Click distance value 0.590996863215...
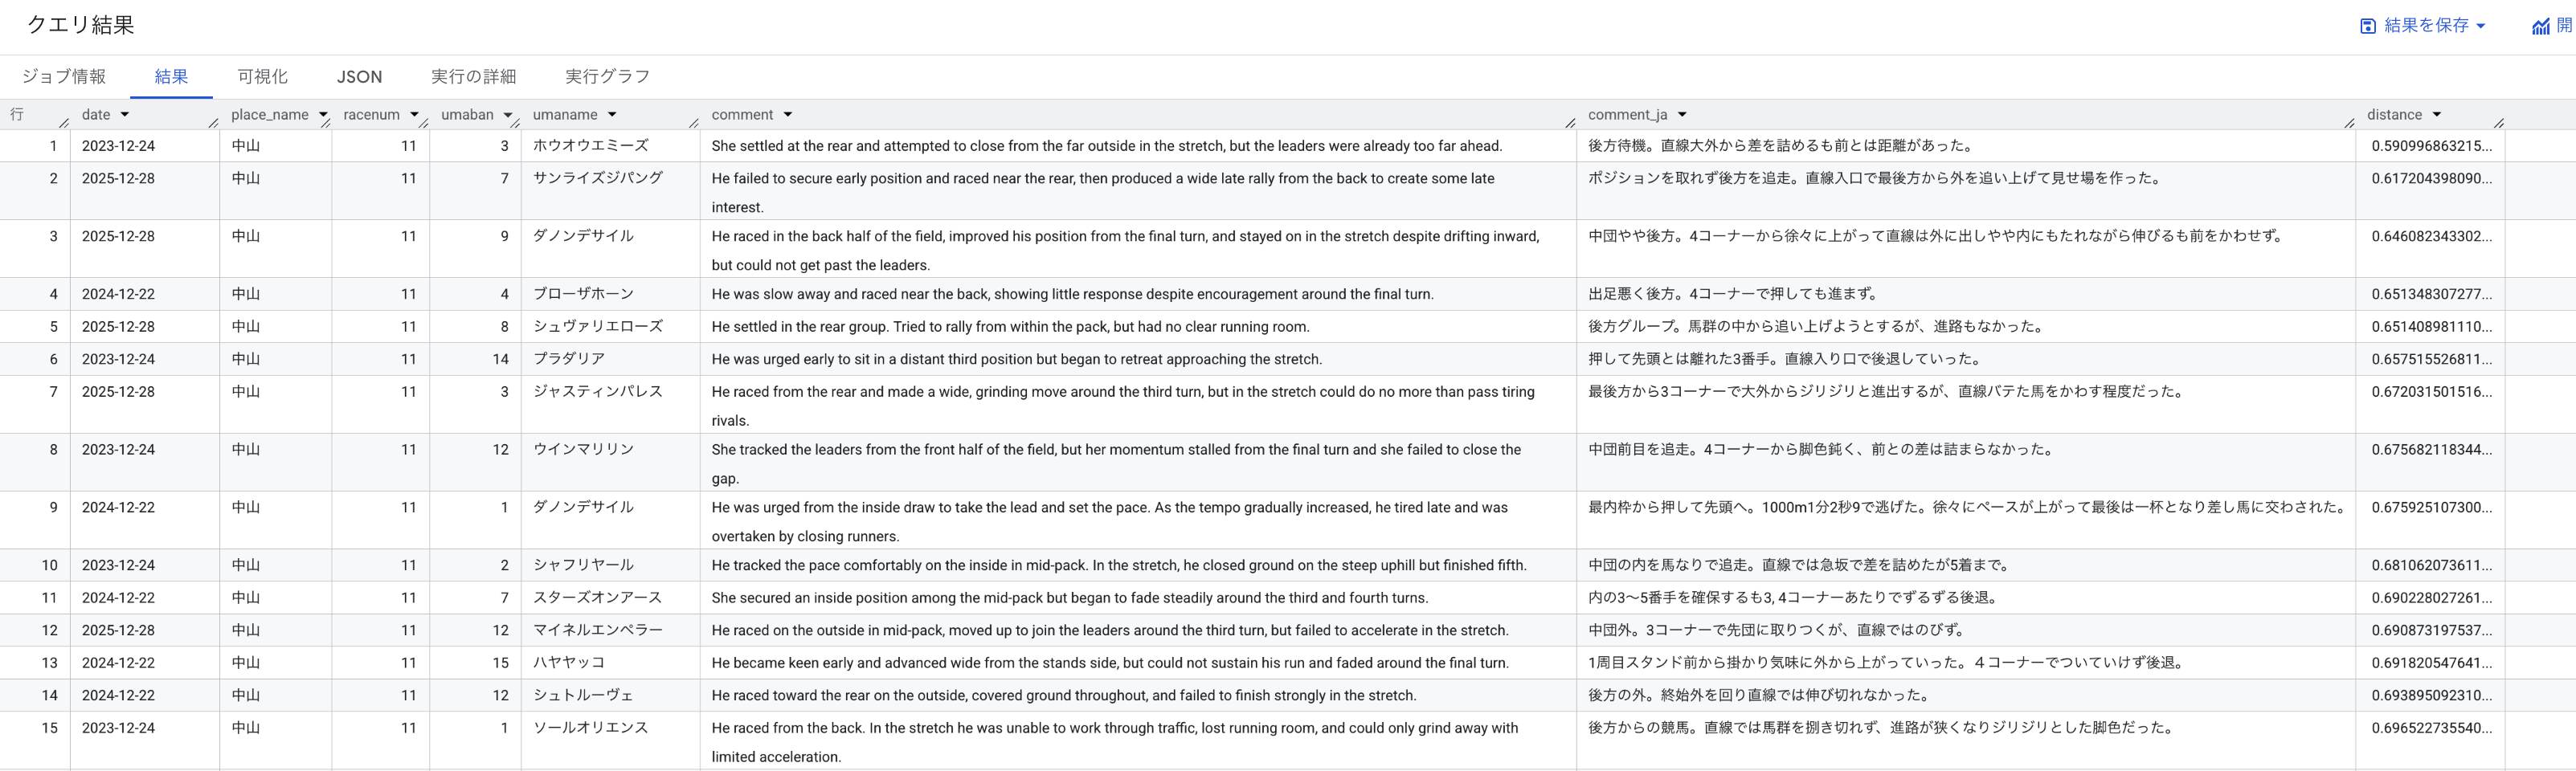 point(2431,146)
